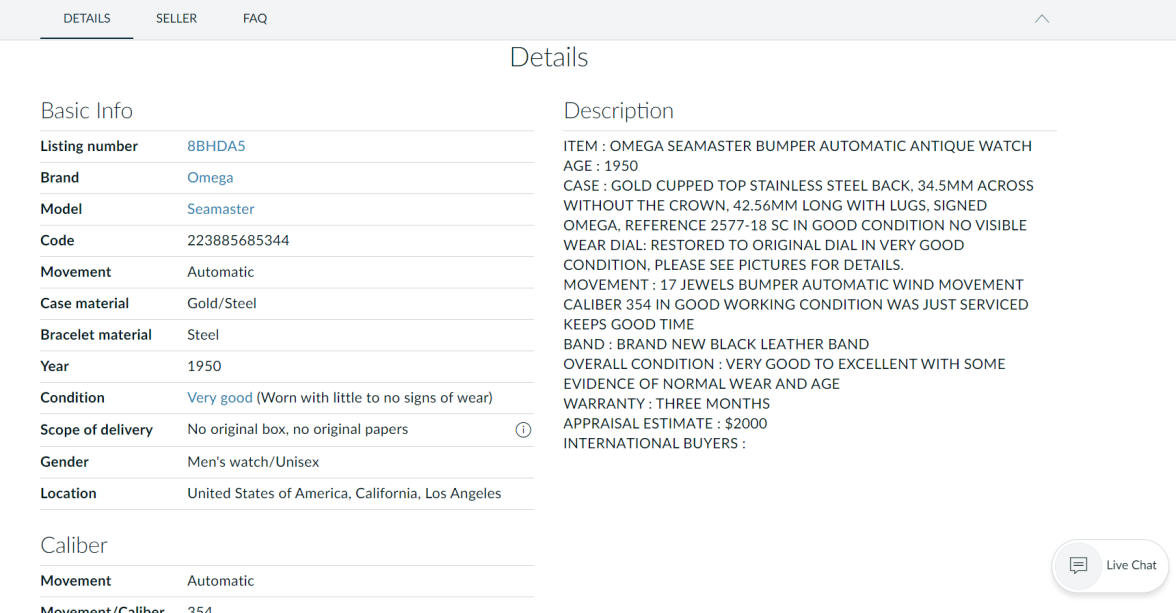Click the Year value 1950
Viewport: 1176px width, 613px height.
point(204,366)
